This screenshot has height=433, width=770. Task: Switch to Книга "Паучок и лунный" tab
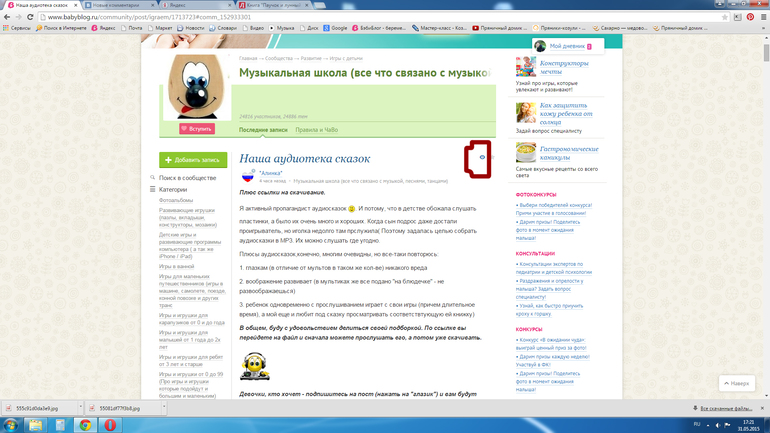point(274,5)
